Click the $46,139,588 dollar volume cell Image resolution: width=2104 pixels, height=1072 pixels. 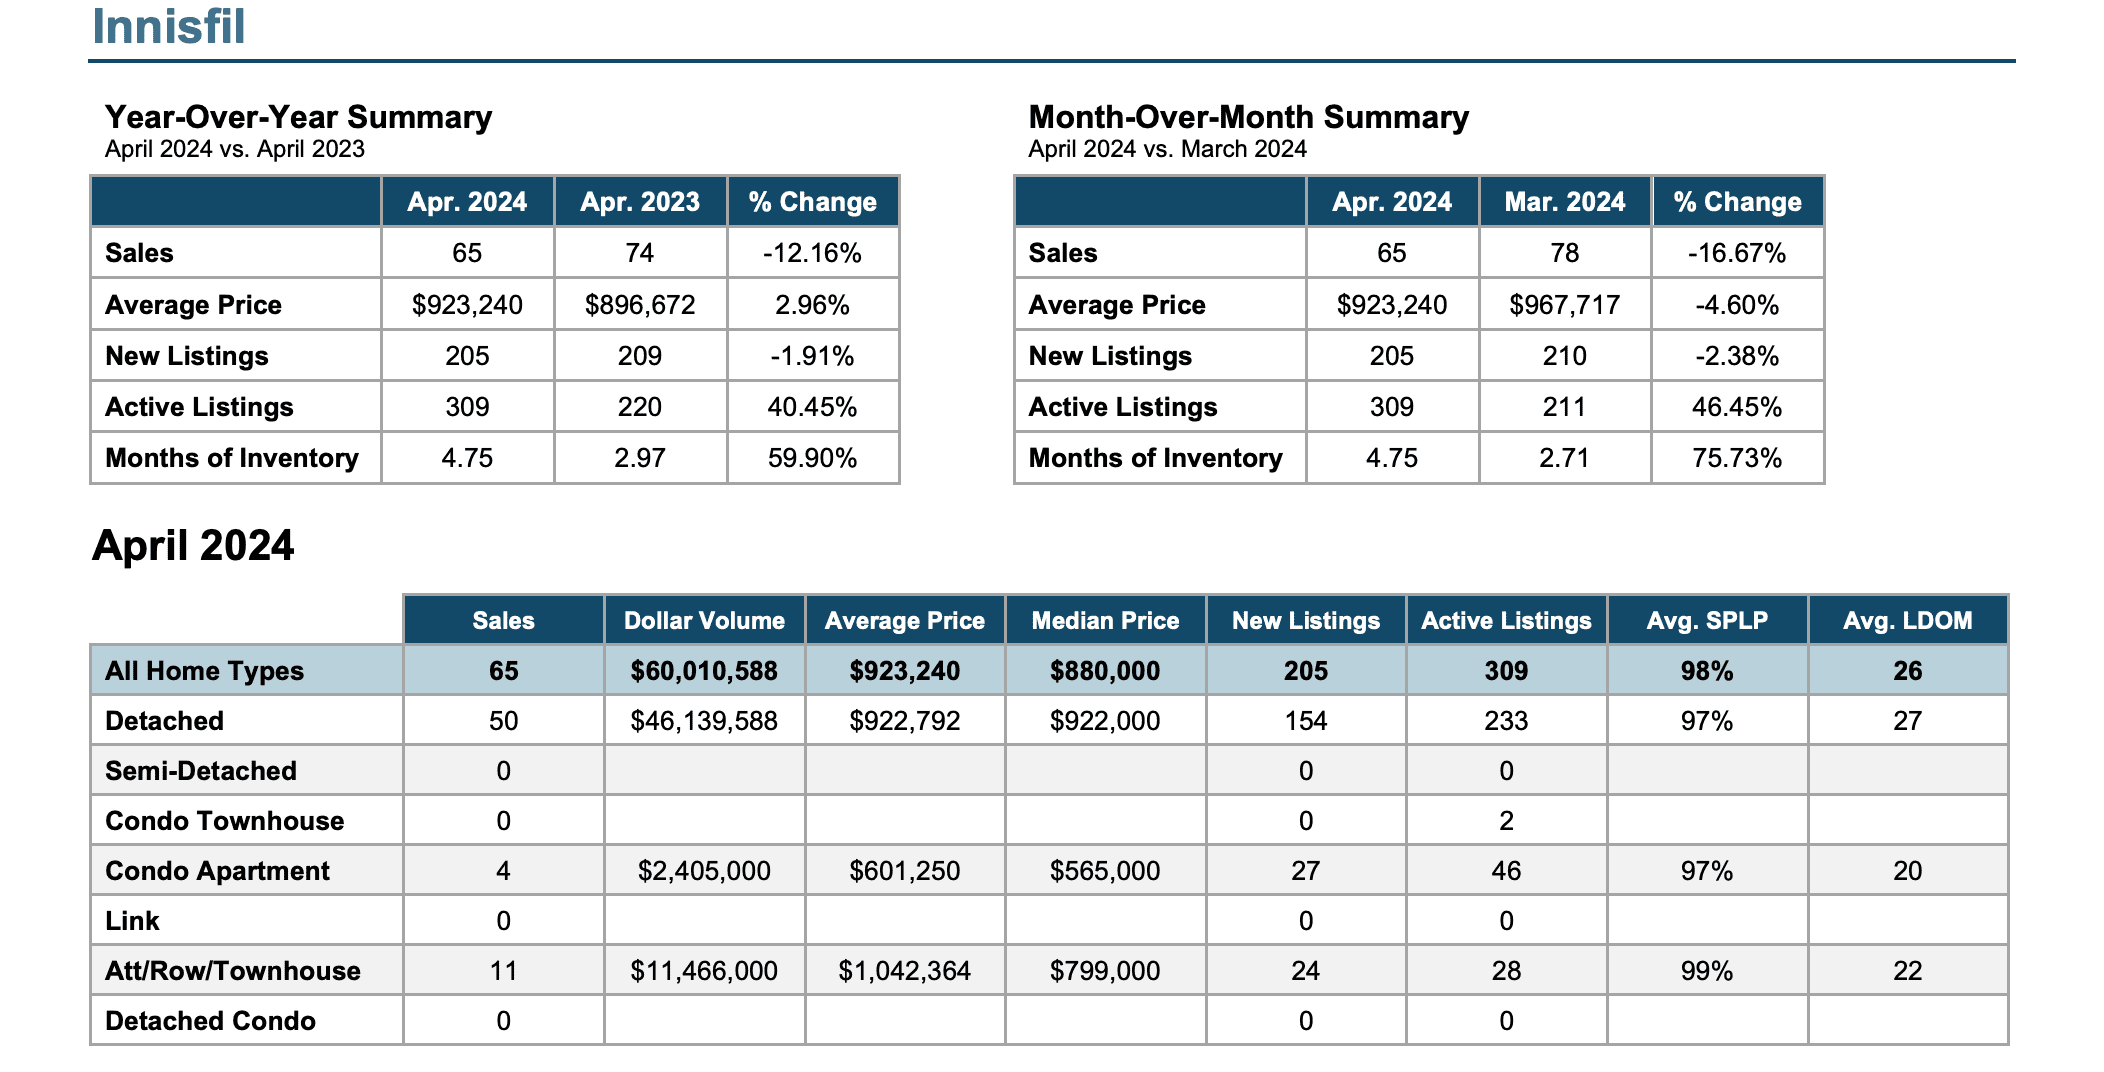704,721
